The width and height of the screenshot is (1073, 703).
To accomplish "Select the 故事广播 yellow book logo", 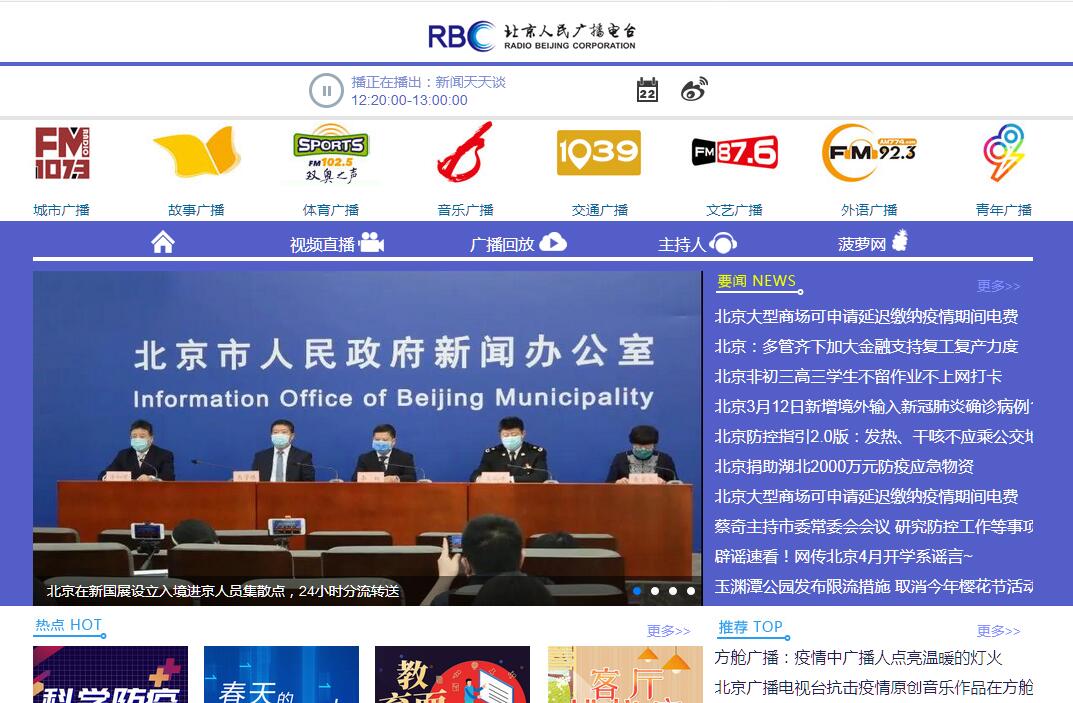I will (196, 153).
